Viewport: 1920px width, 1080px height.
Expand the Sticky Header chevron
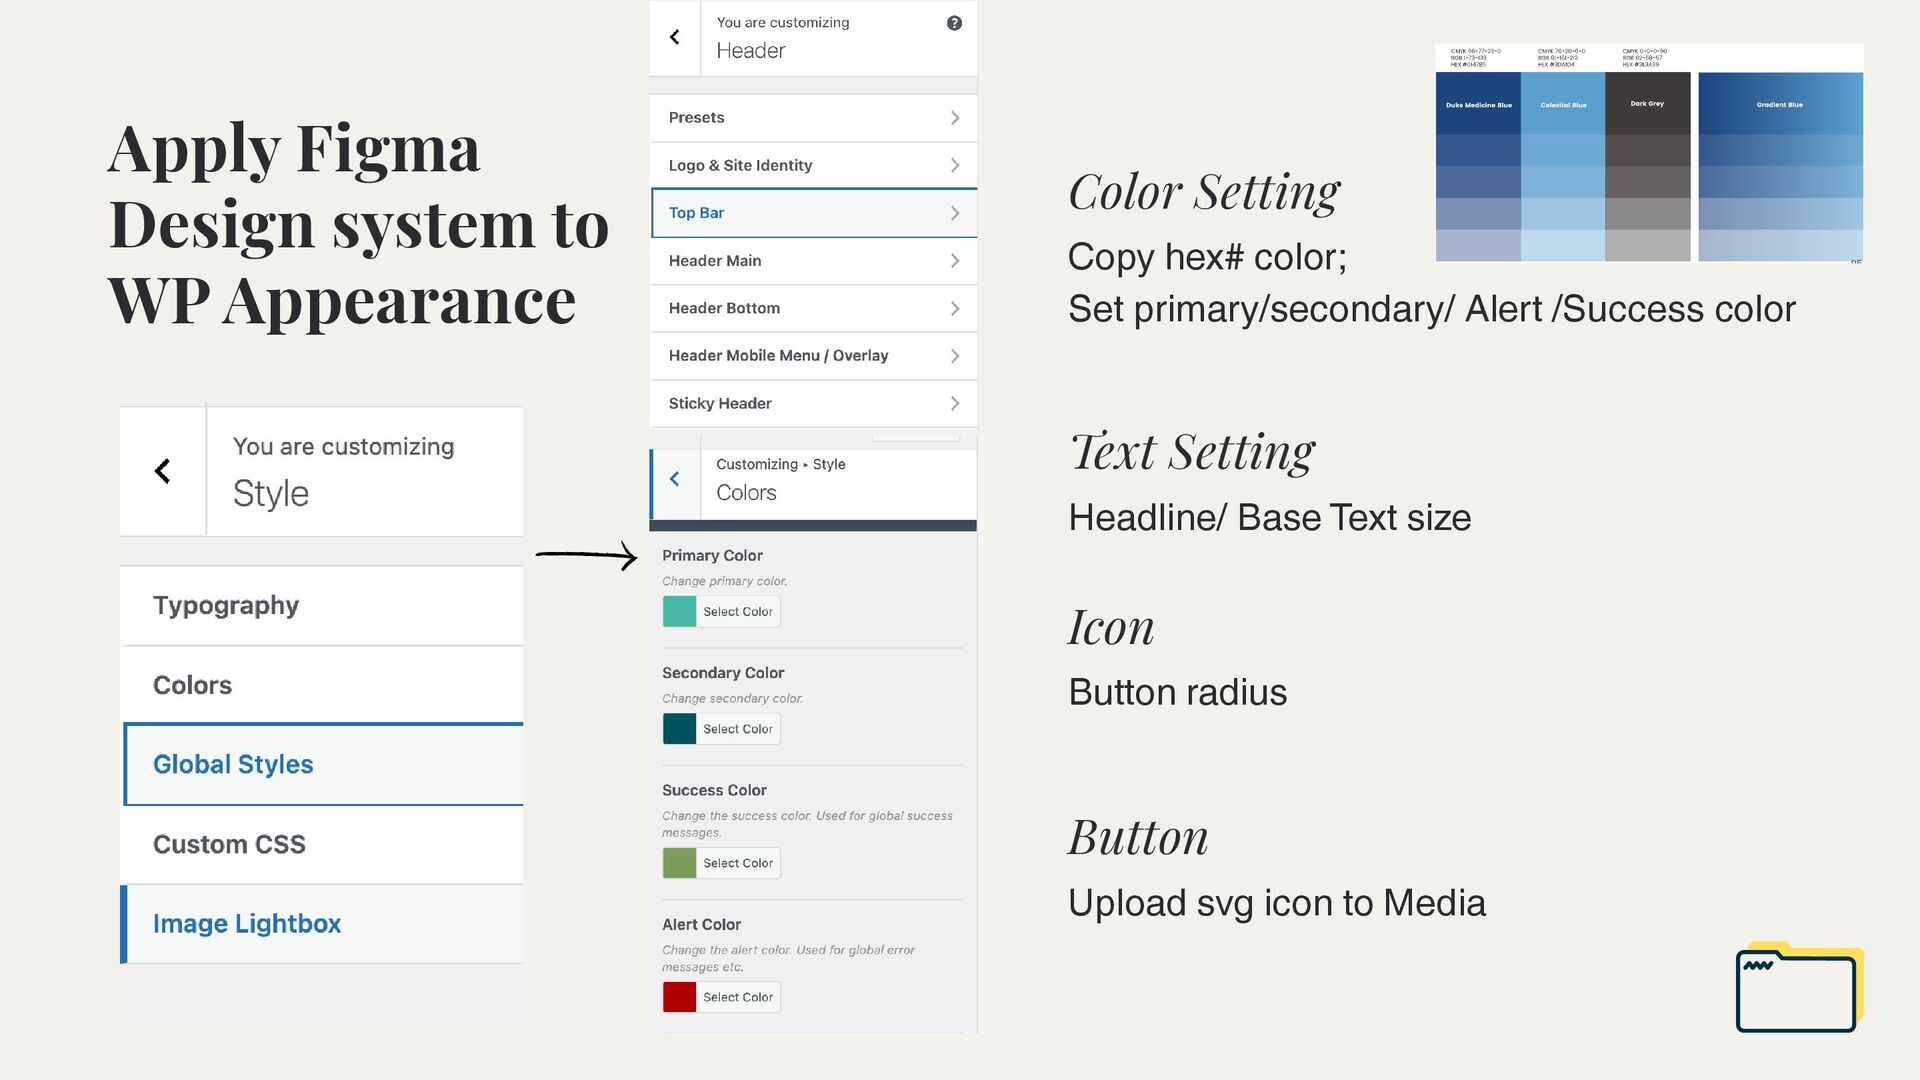(x=955, y=404)
